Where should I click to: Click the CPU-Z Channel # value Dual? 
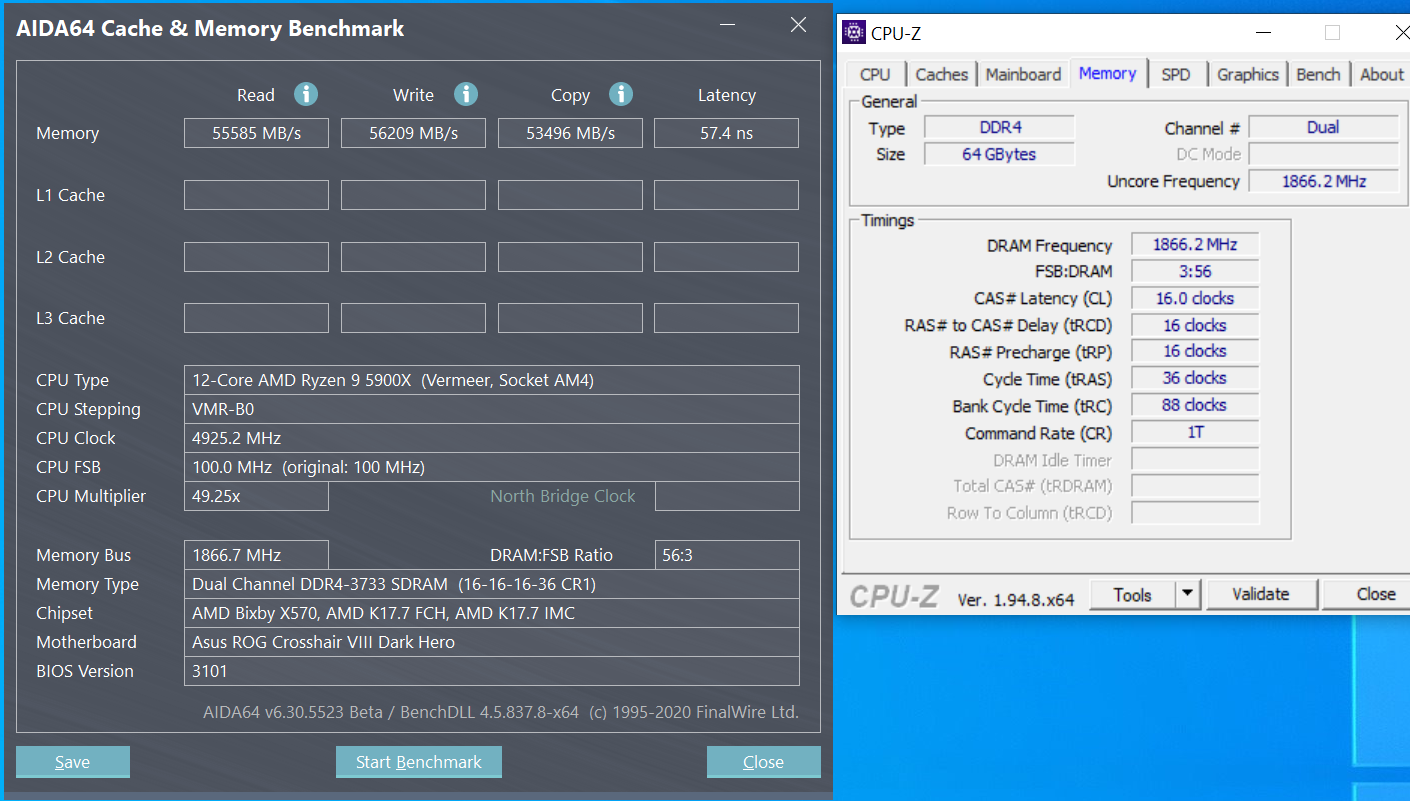point(1323,127)
